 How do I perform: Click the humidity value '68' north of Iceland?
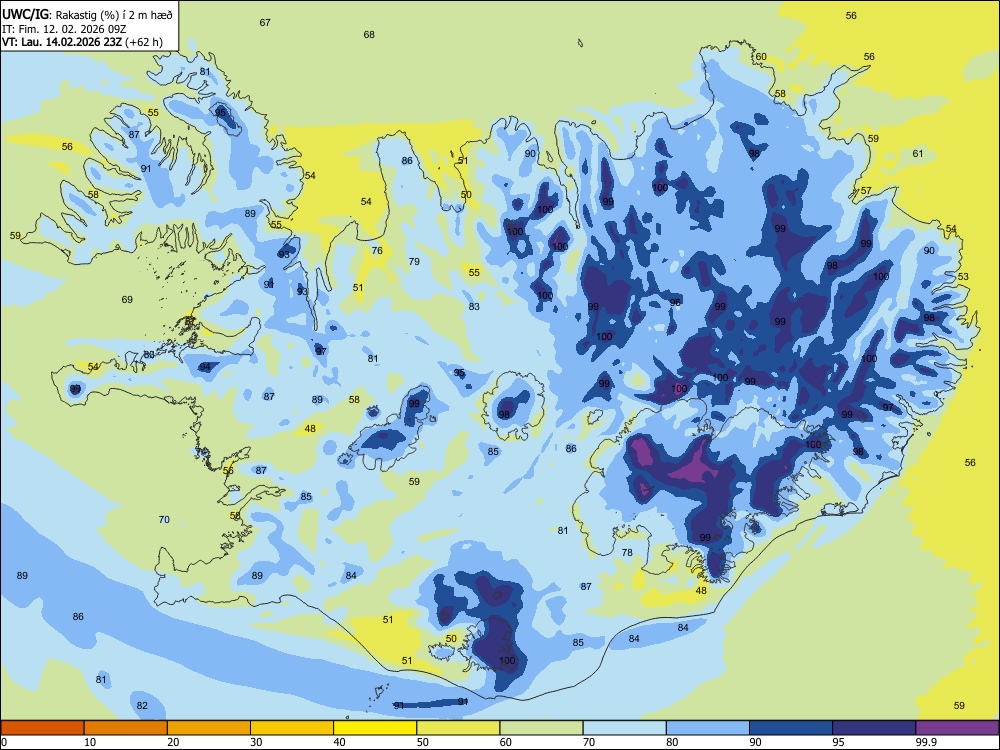point(369,34)
